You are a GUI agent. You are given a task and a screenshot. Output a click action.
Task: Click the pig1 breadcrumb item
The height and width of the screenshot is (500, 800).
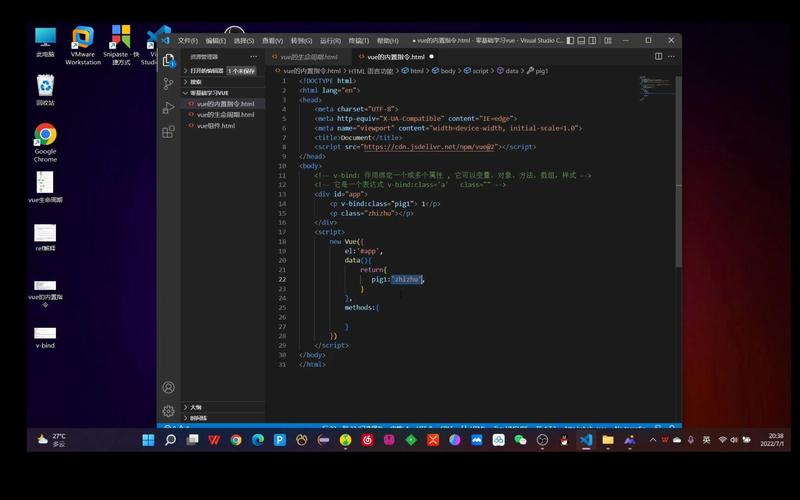coord(537,71)
